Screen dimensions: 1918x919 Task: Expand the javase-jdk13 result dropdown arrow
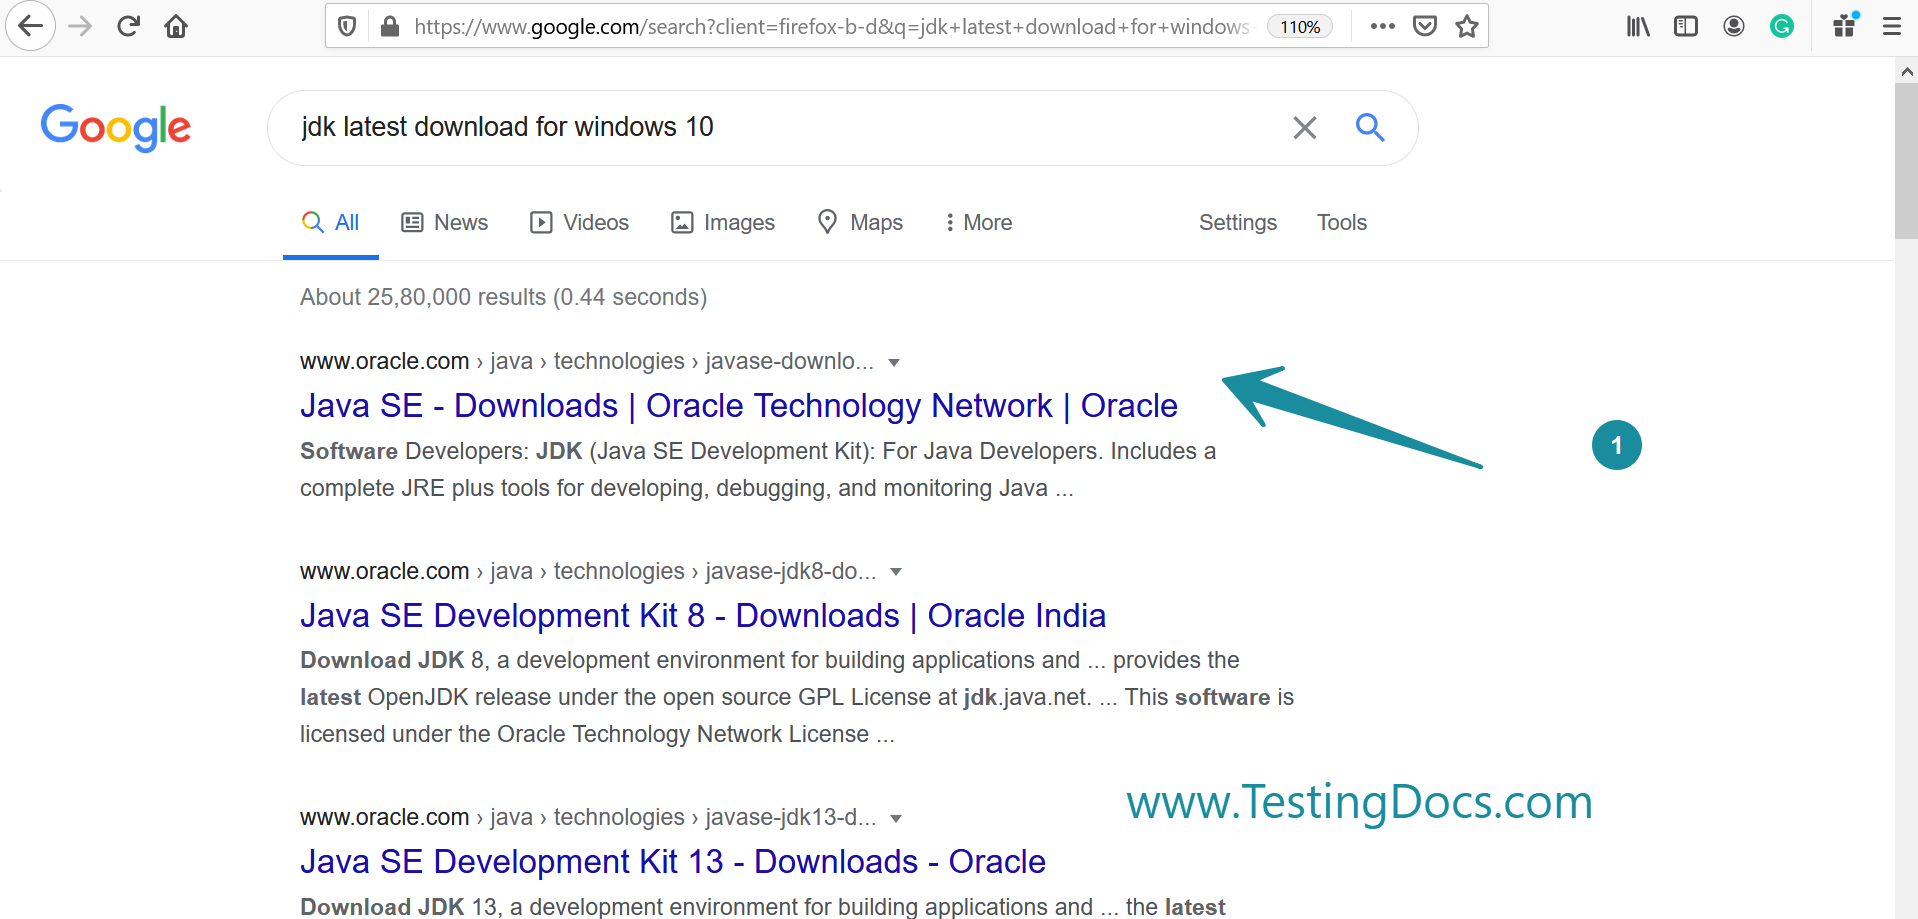[x=896, y=819]
